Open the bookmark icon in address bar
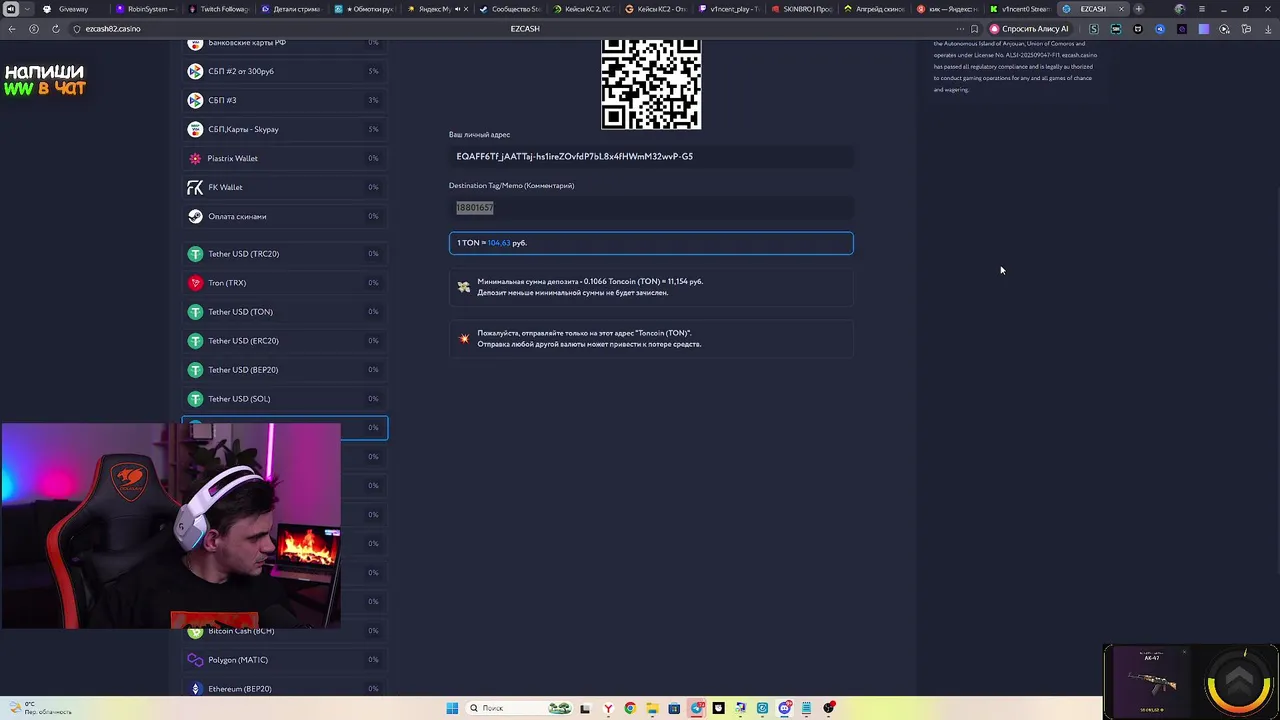 click(x=974, y=29)
